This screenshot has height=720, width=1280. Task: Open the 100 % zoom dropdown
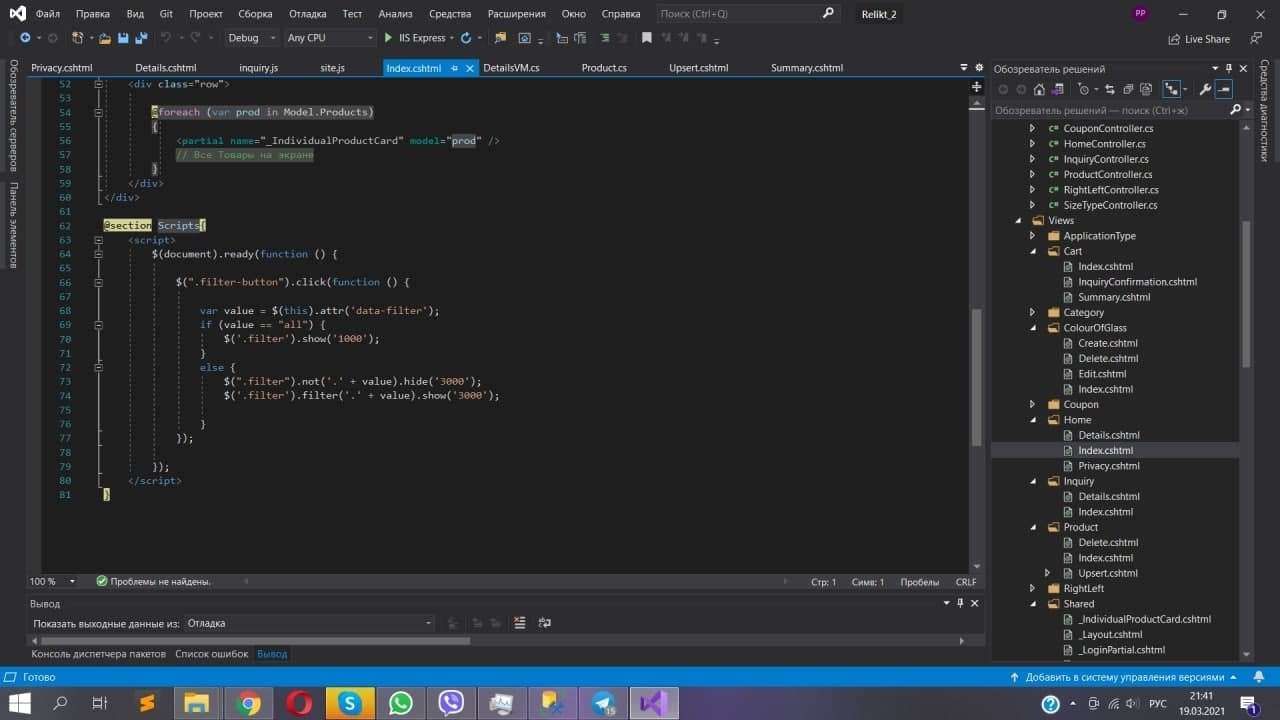[x=72, y=581]
